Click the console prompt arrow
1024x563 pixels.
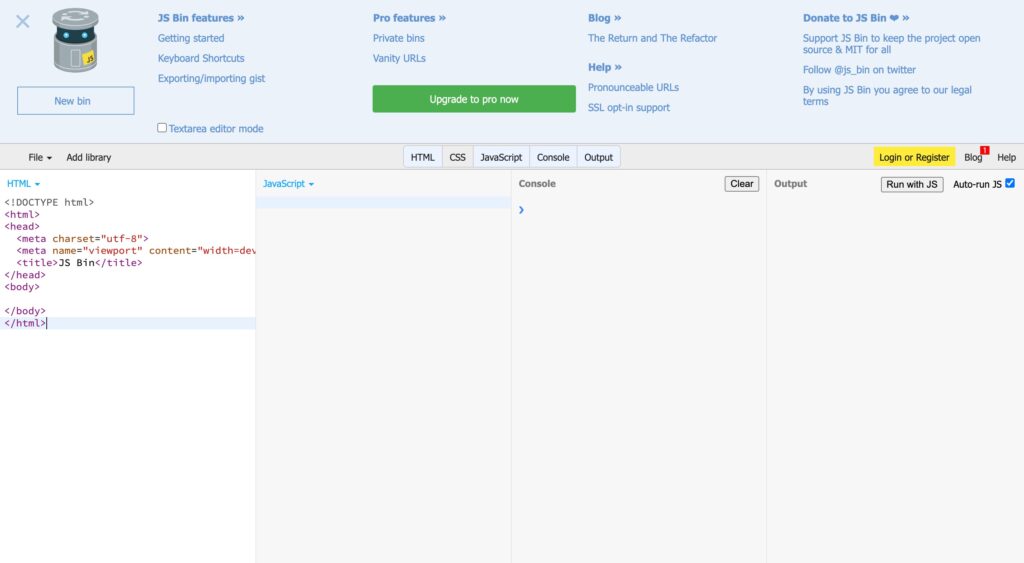pos(522,210)
